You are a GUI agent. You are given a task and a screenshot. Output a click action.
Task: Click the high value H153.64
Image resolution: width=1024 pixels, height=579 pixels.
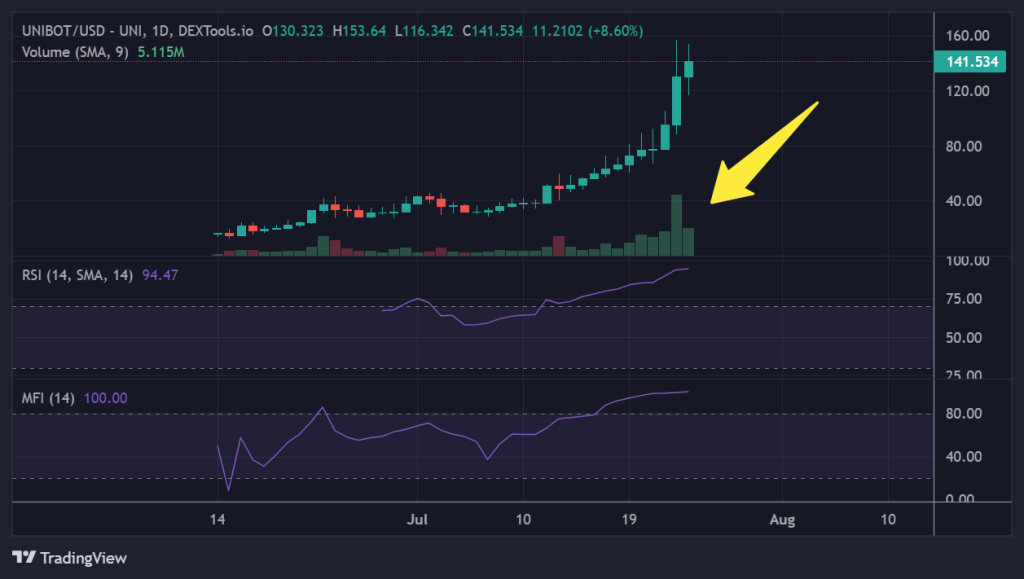pyautogui.click(x=359, y=31)
